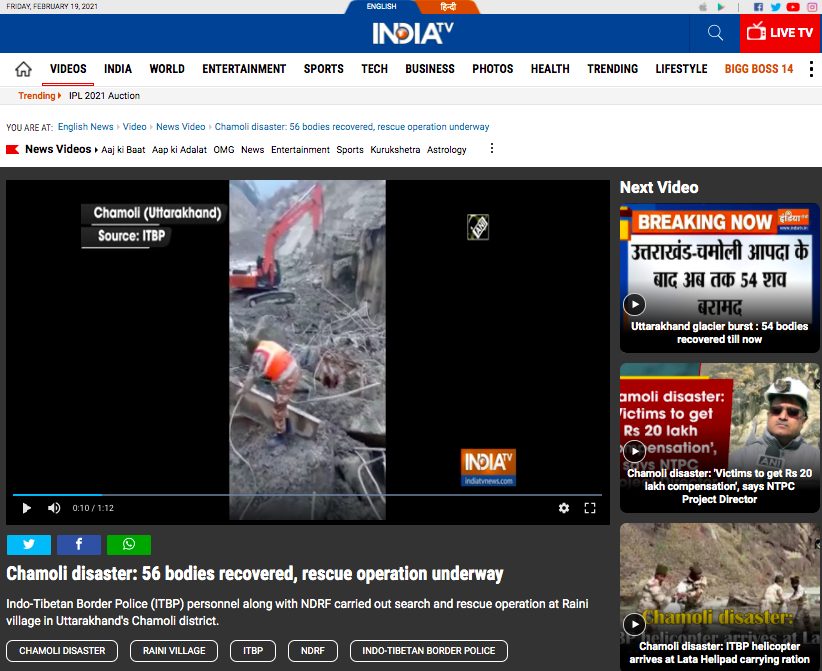Screen dimensions: 822x671
Task: Click play icon on glacier burst thumbnail
Action: [634, 305]
